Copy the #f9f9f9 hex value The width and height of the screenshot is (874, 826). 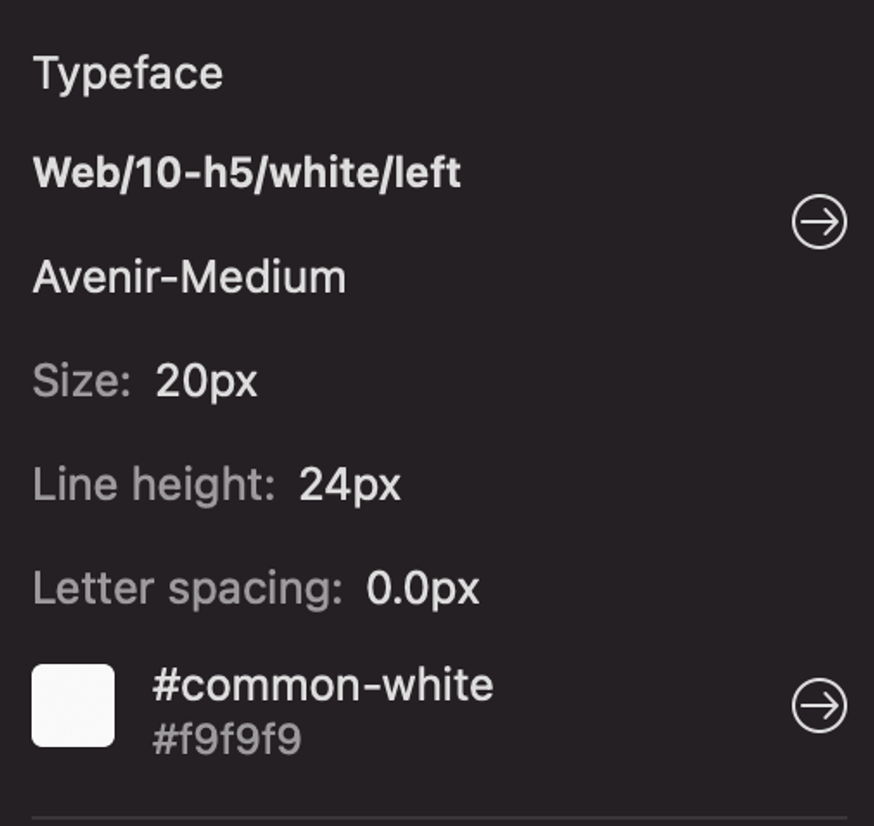click(226, 739)
